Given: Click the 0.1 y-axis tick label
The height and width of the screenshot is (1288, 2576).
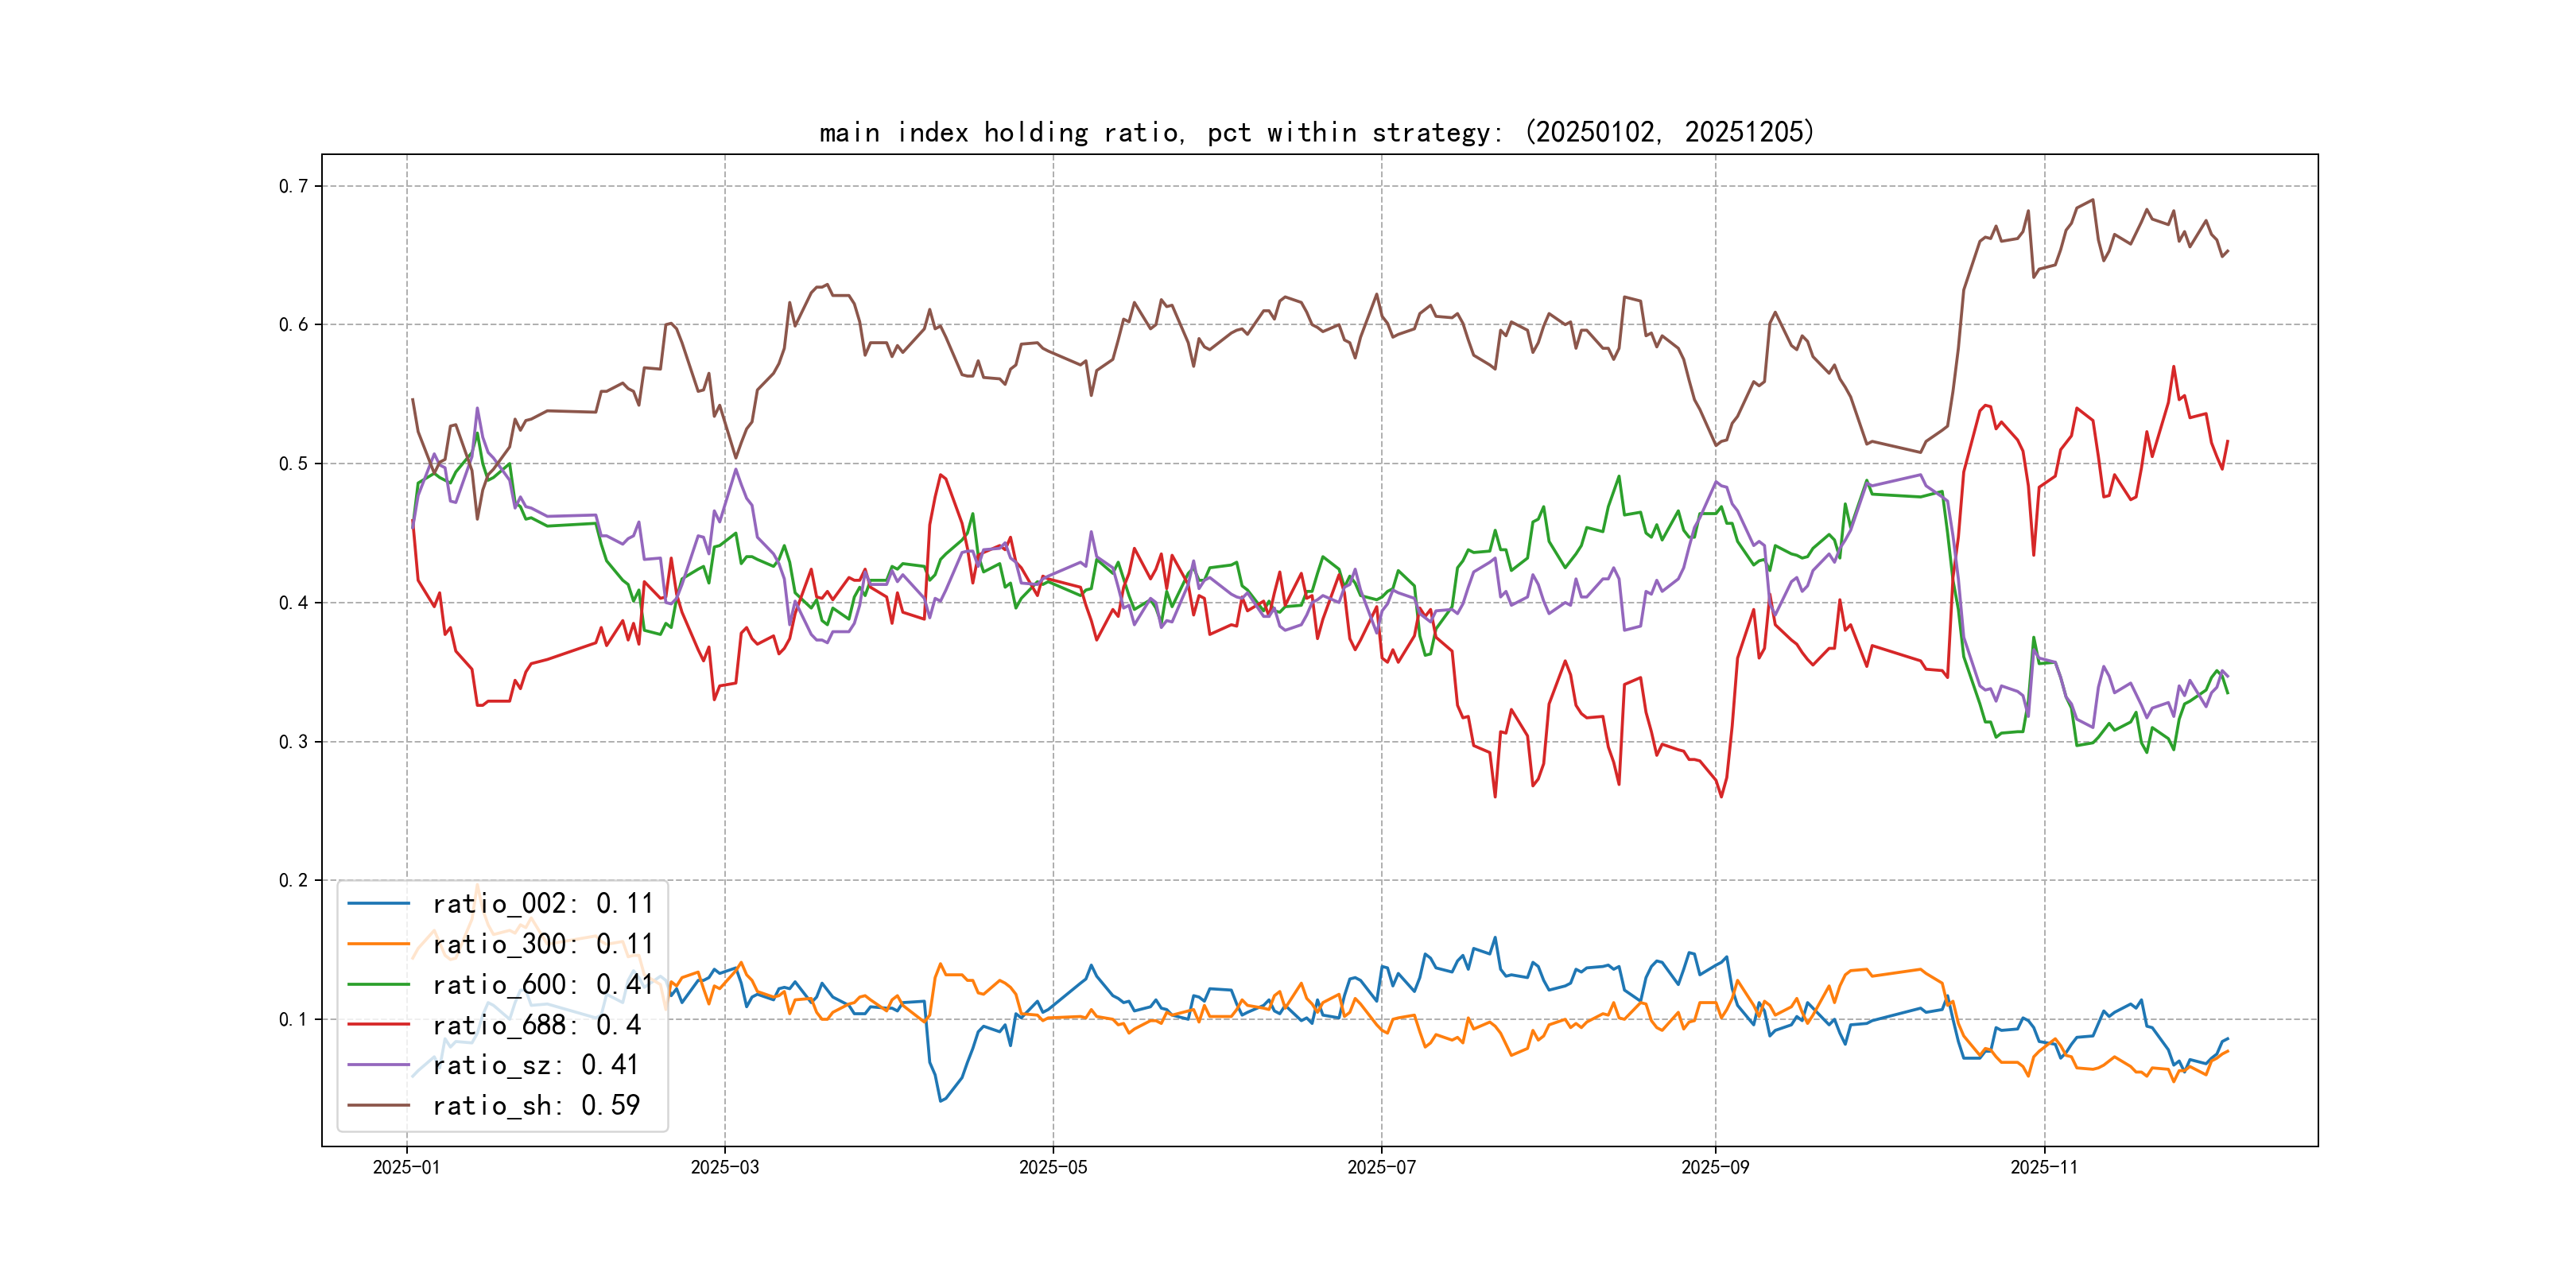Looking at the screenshot, I should pos(293,1019).
